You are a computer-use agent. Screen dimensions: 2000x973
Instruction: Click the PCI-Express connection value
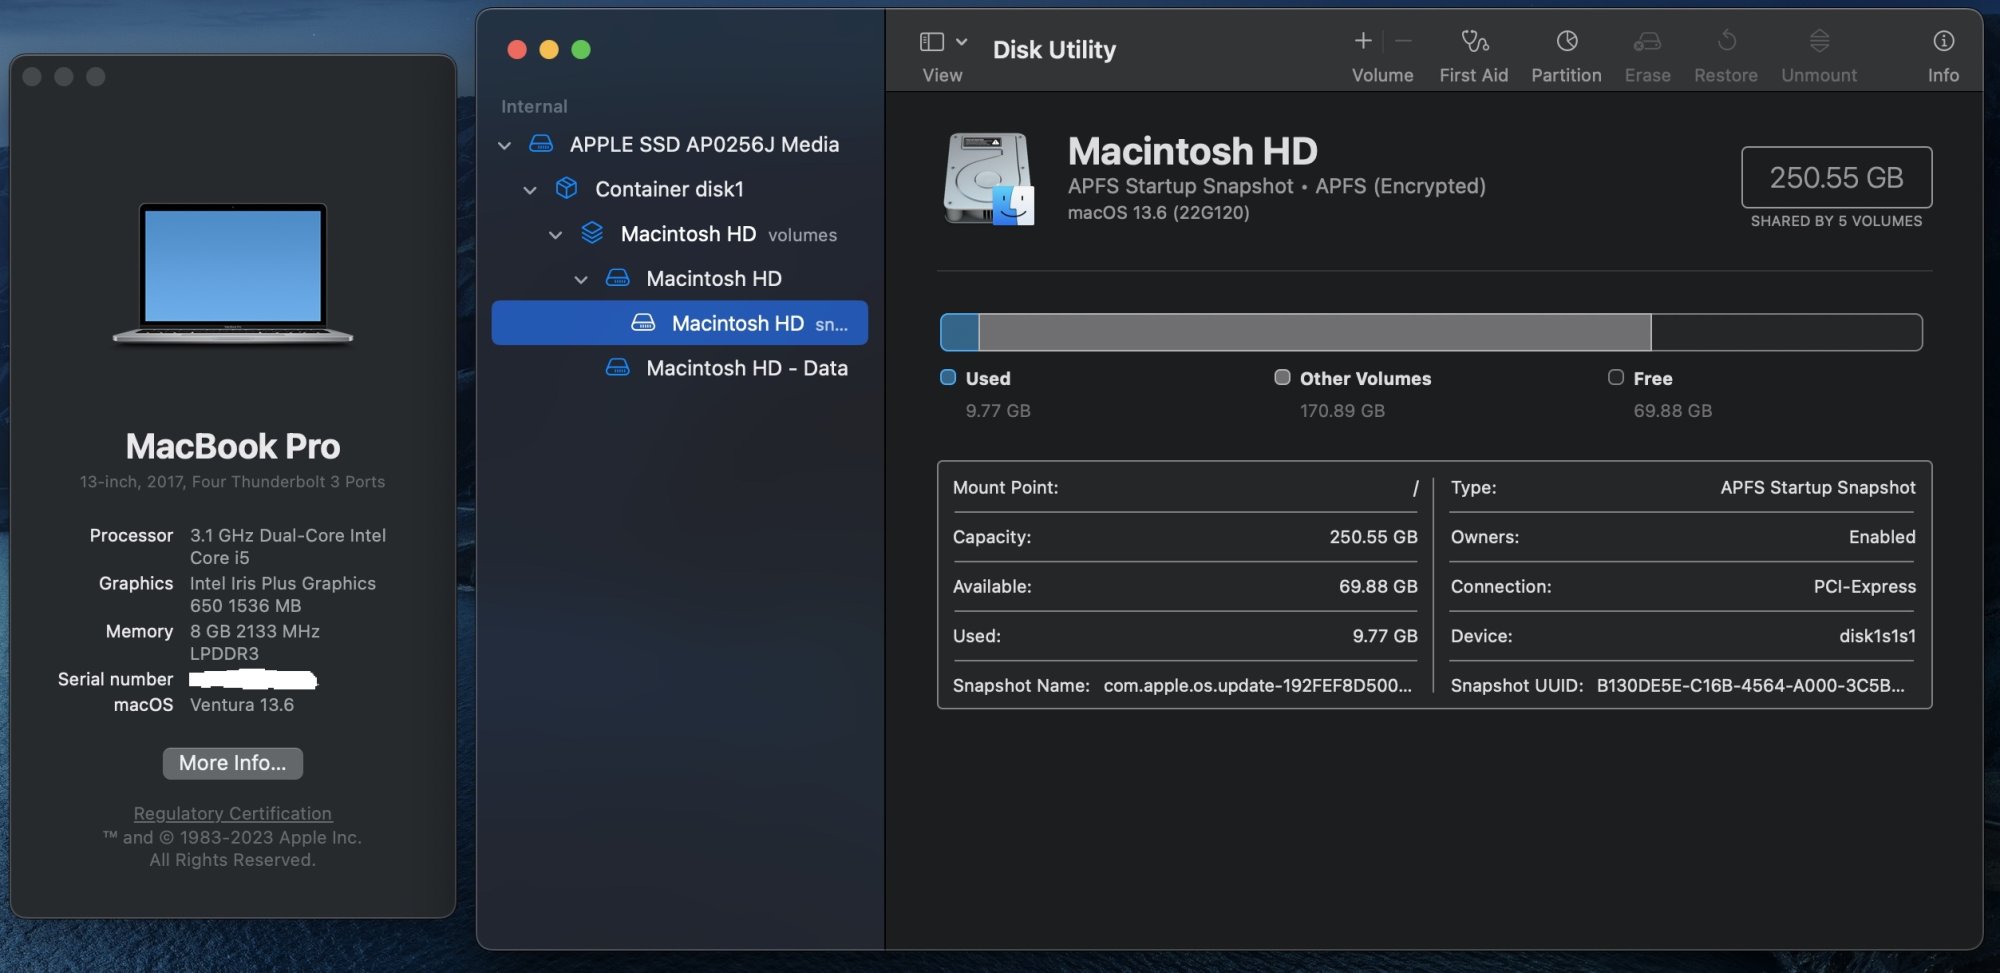[1864, 587]
